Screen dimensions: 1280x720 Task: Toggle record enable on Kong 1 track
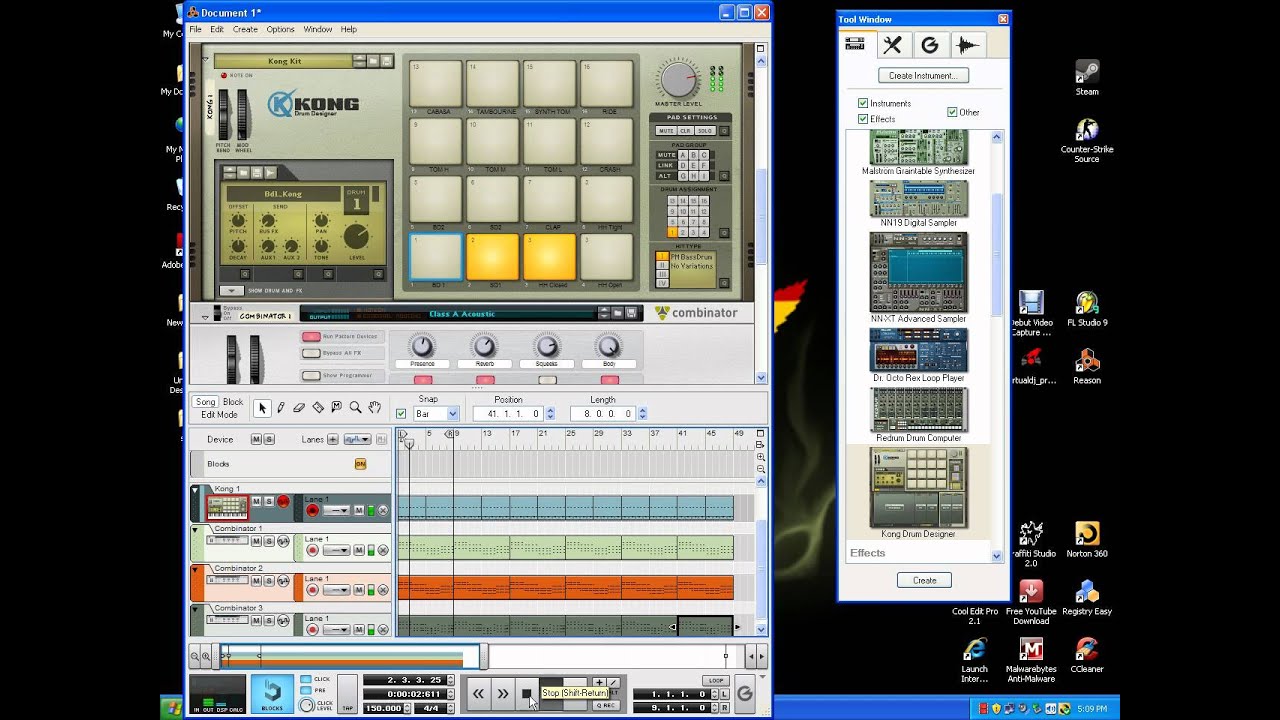(283, 501)
